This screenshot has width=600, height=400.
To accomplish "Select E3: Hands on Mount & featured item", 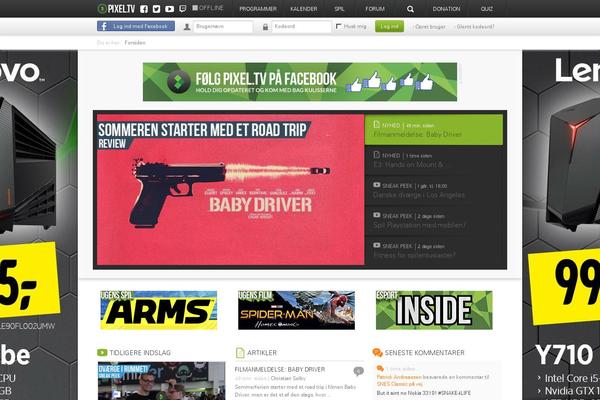I will [x=434, y=160].
